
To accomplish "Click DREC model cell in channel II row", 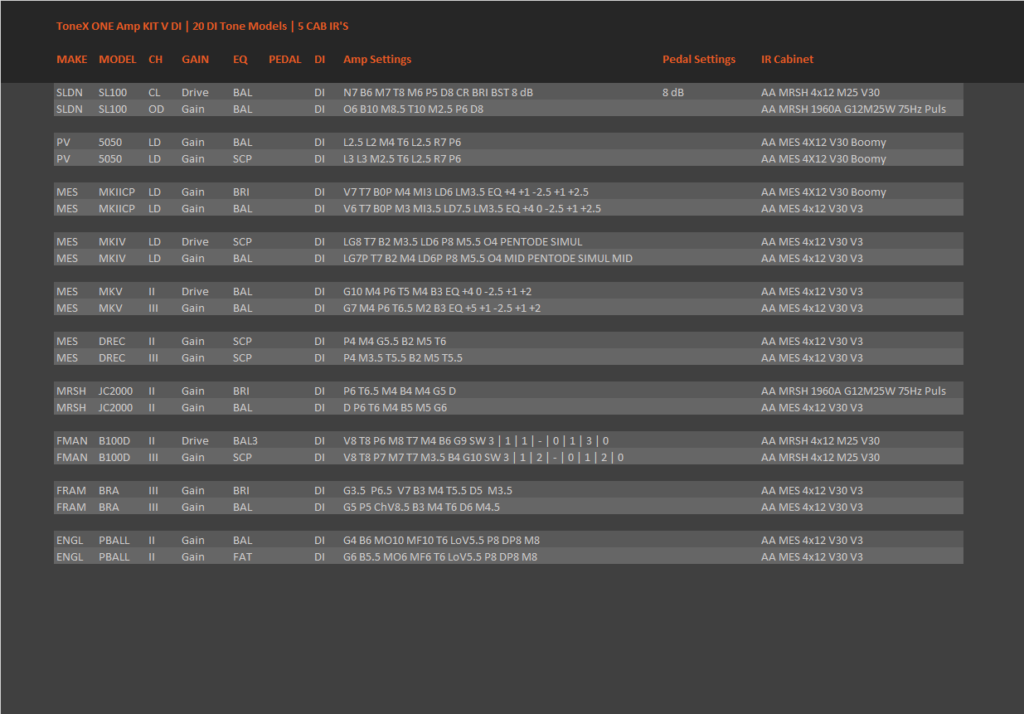I will [x=112, y=342].
